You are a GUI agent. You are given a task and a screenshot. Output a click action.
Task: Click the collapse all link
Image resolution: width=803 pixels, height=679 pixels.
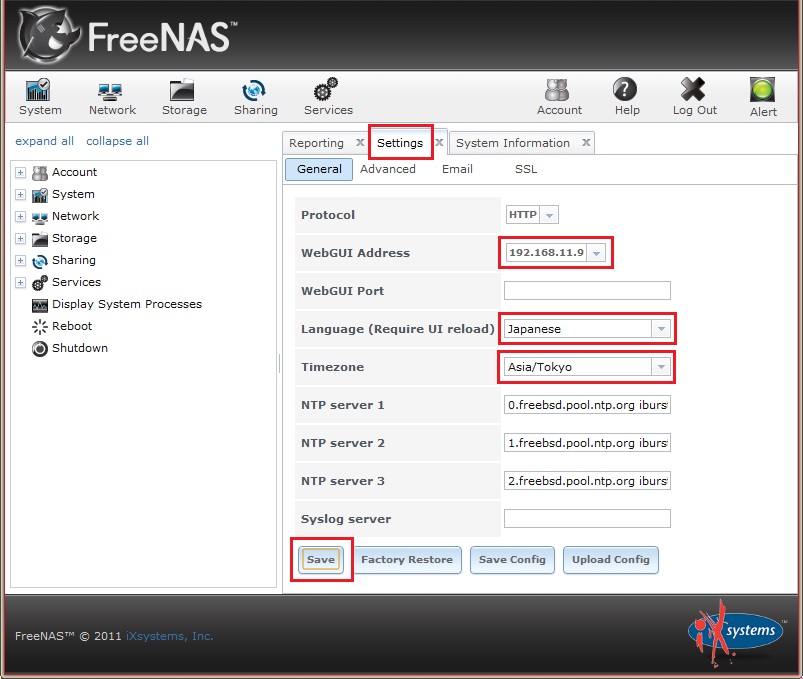click(117, 141)
